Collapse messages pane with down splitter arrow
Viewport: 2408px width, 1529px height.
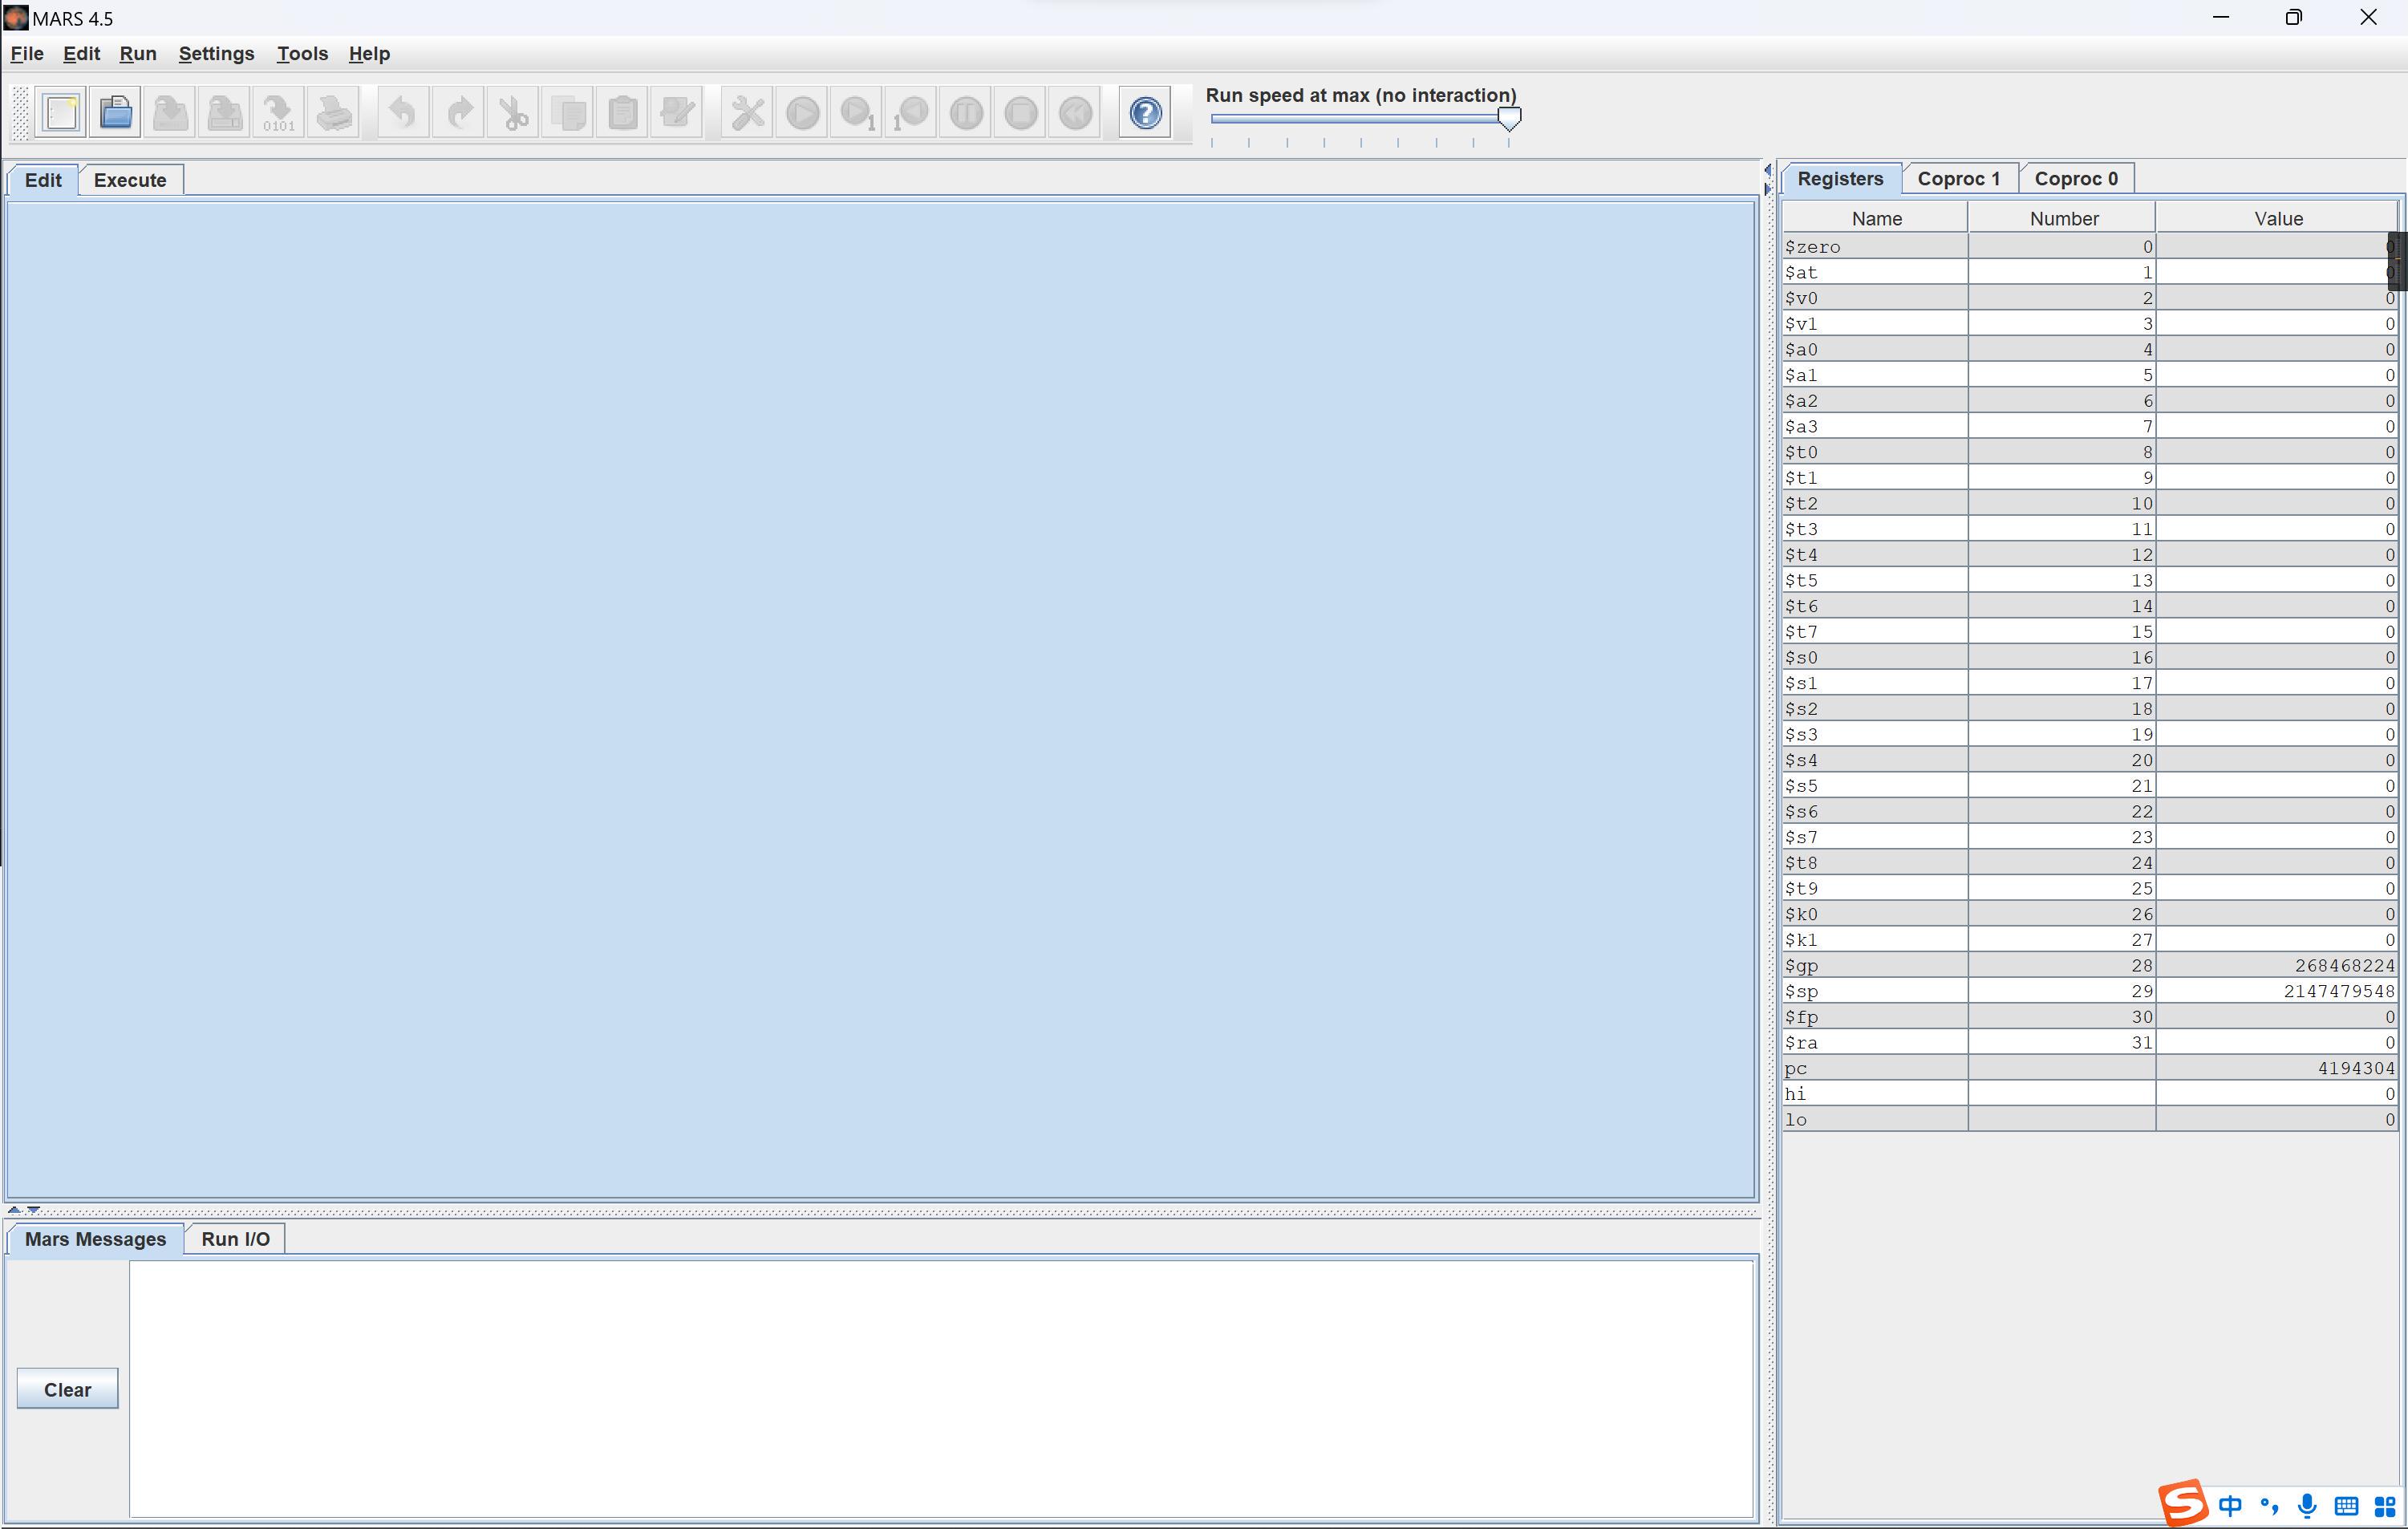click(33, 1210)
